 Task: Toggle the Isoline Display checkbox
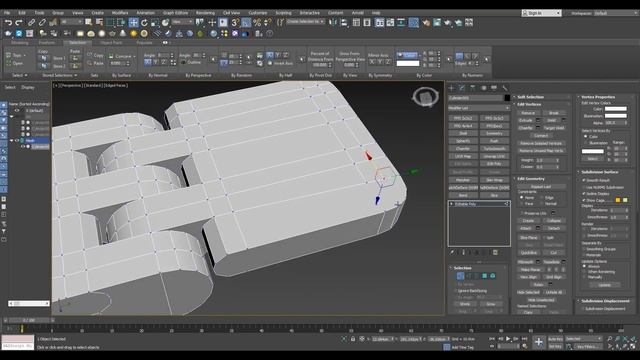[x=584, y=193]
